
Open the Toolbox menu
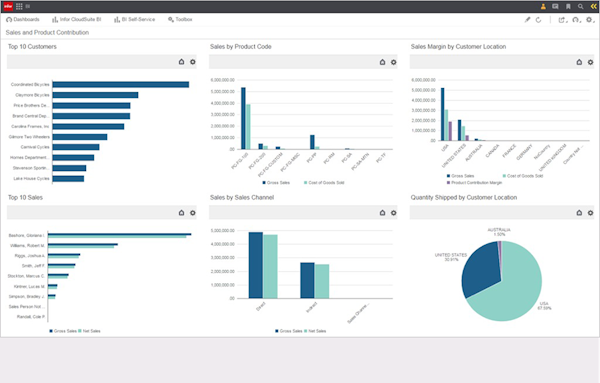tap(180, 19)
